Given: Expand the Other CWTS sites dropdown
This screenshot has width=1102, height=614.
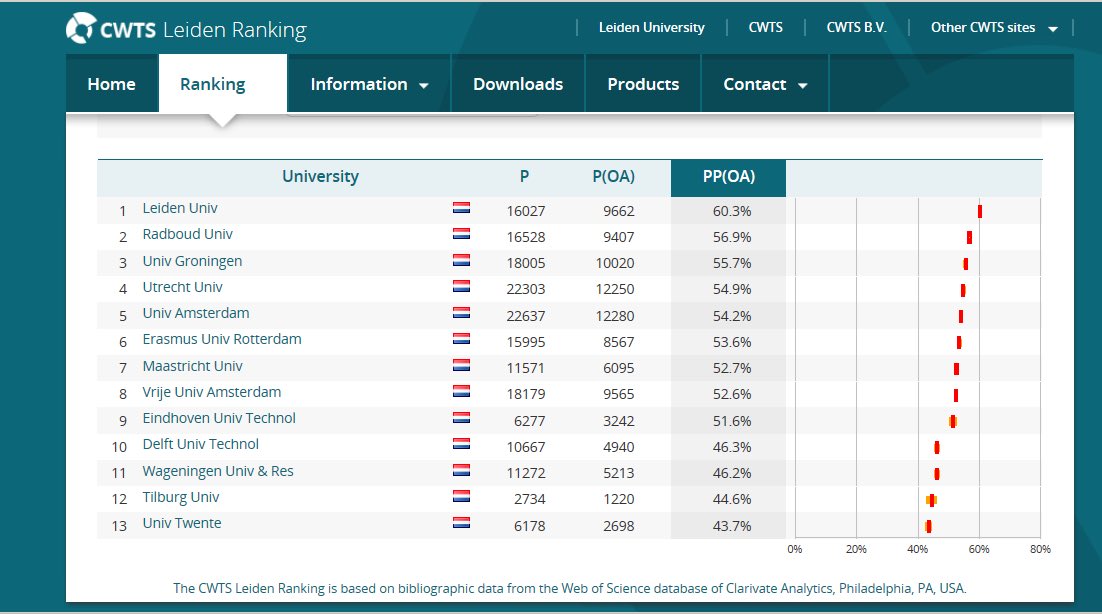Looking at the screenshot, I should tap(994, 27).
